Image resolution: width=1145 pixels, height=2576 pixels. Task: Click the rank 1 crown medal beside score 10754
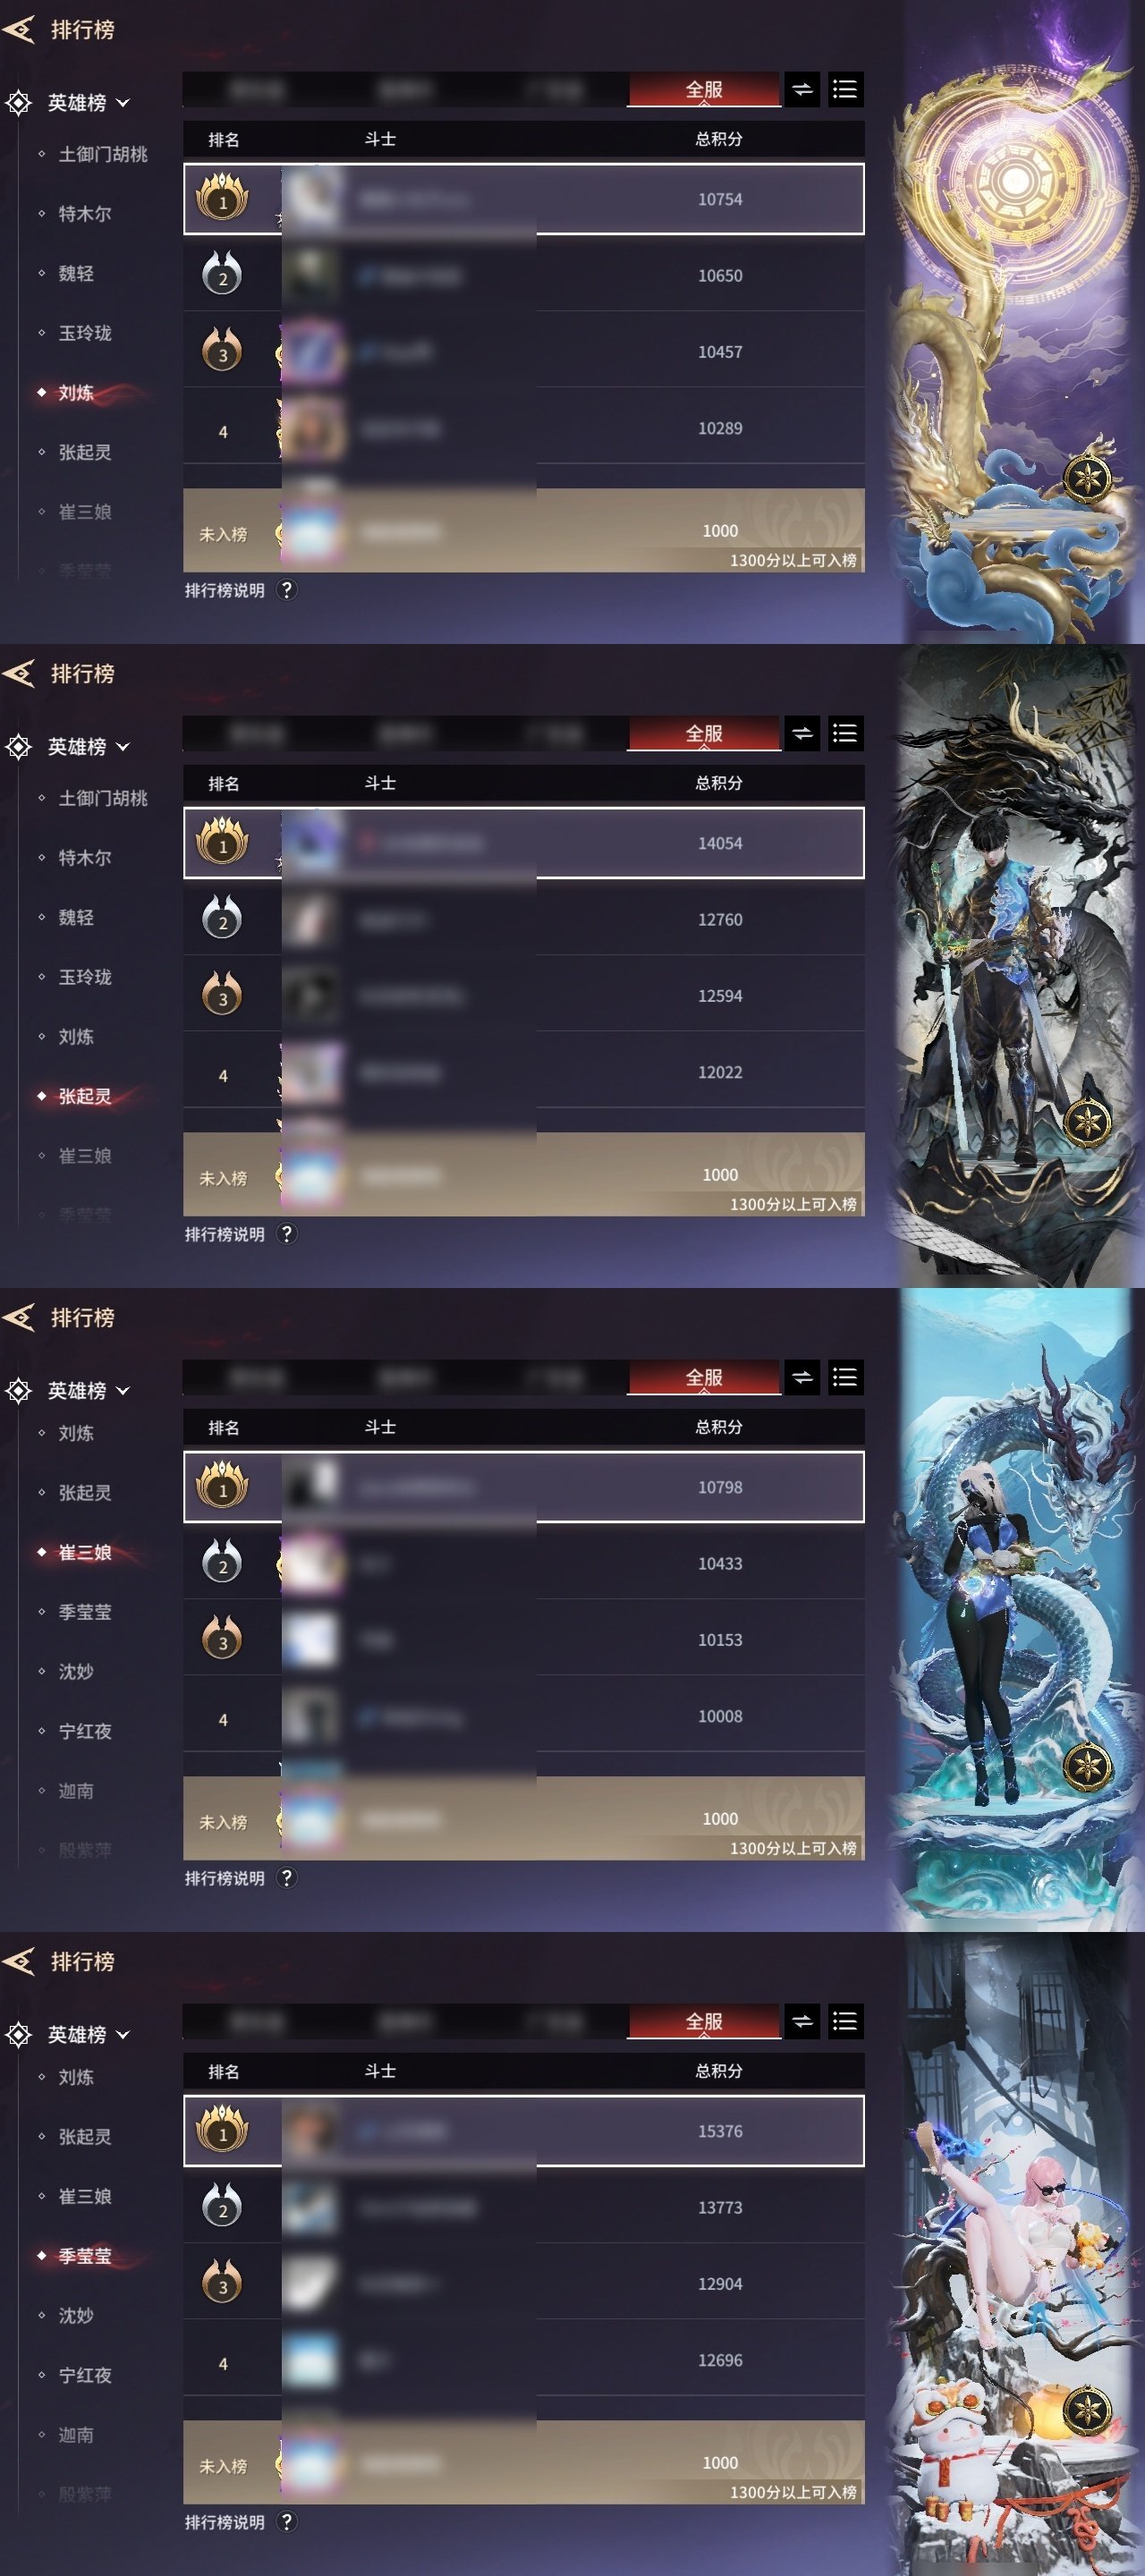coord(222,197)
